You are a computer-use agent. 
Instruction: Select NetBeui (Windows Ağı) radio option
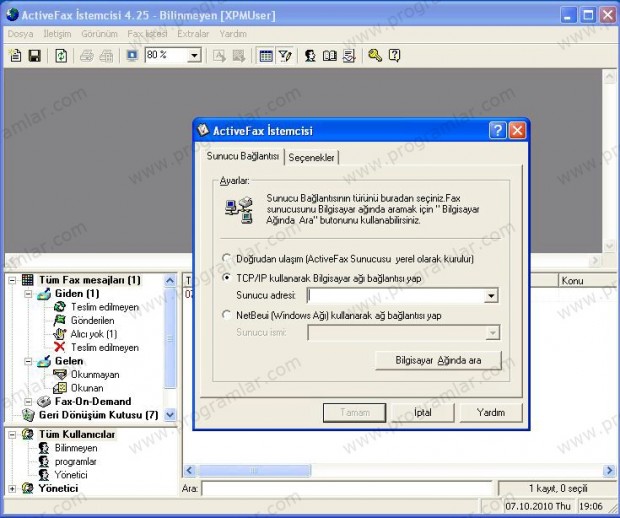coord(227,315)
